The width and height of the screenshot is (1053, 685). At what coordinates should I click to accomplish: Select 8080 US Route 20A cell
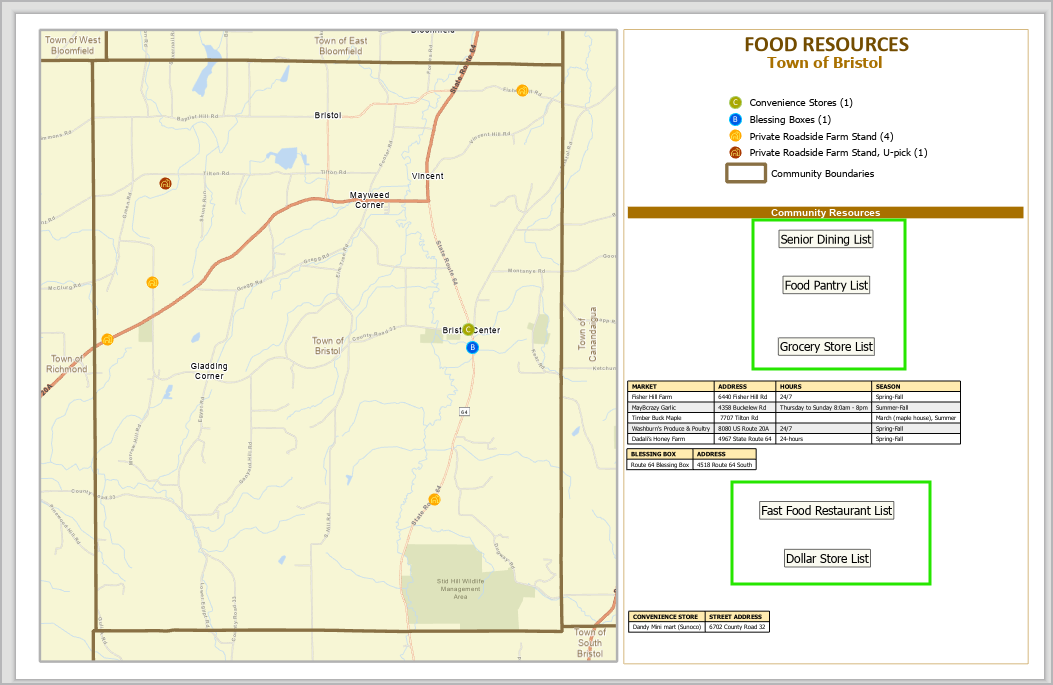click(745, 428)
